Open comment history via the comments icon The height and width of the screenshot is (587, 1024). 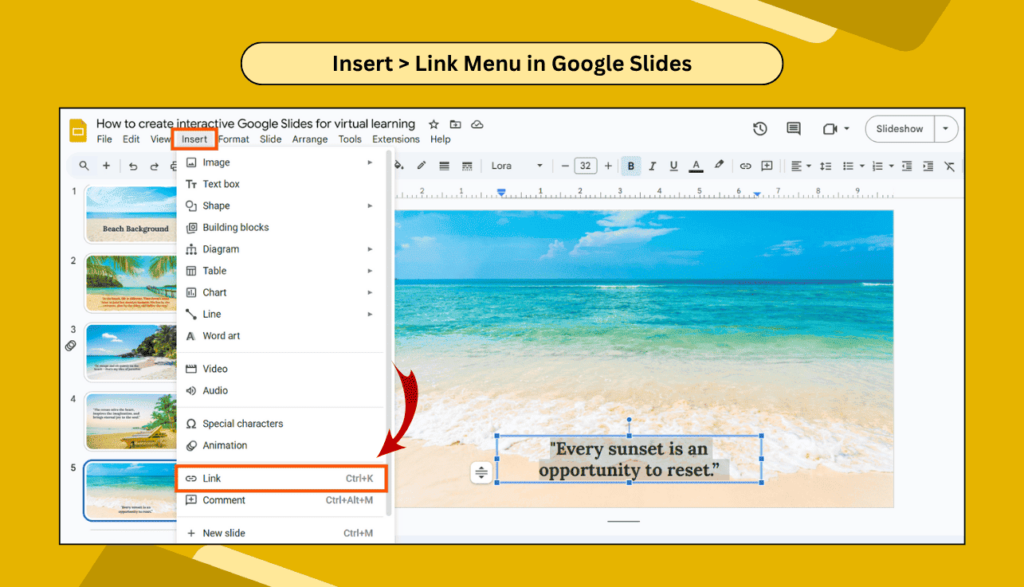point(793,129)
